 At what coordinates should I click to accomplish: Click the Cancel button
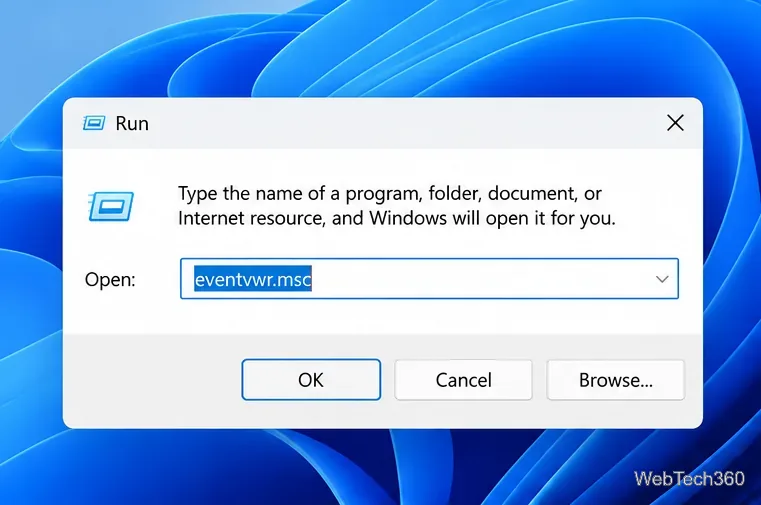[x=463, y=380]
